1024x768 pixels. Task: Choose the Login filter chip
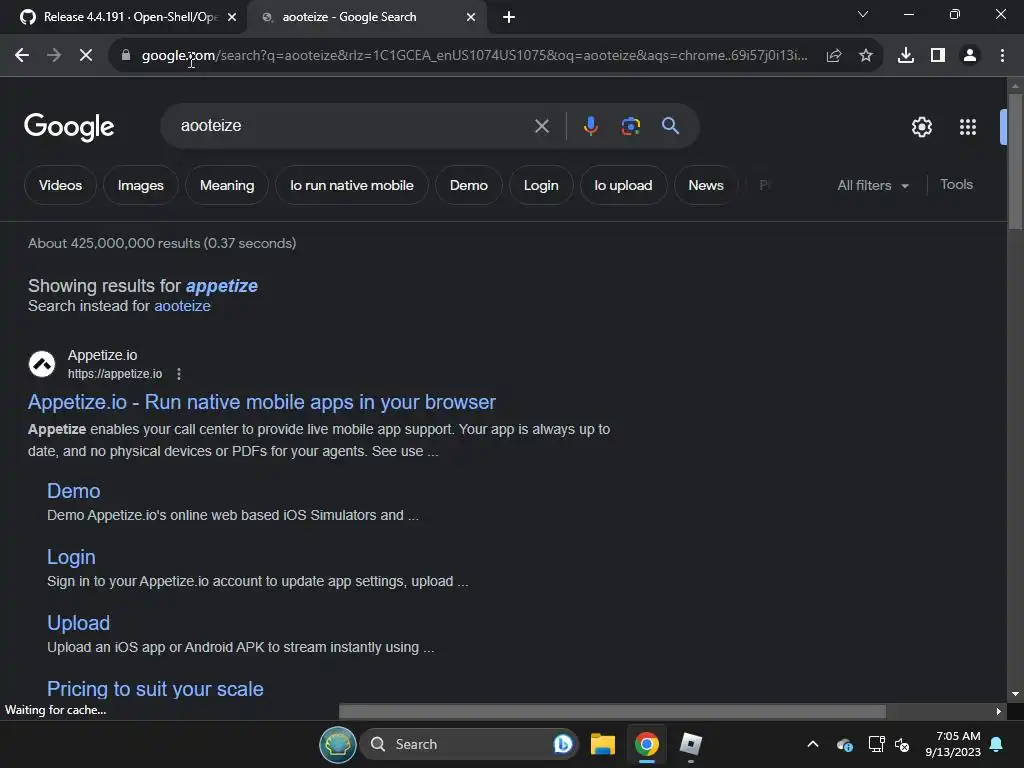(x=541, y=185)
